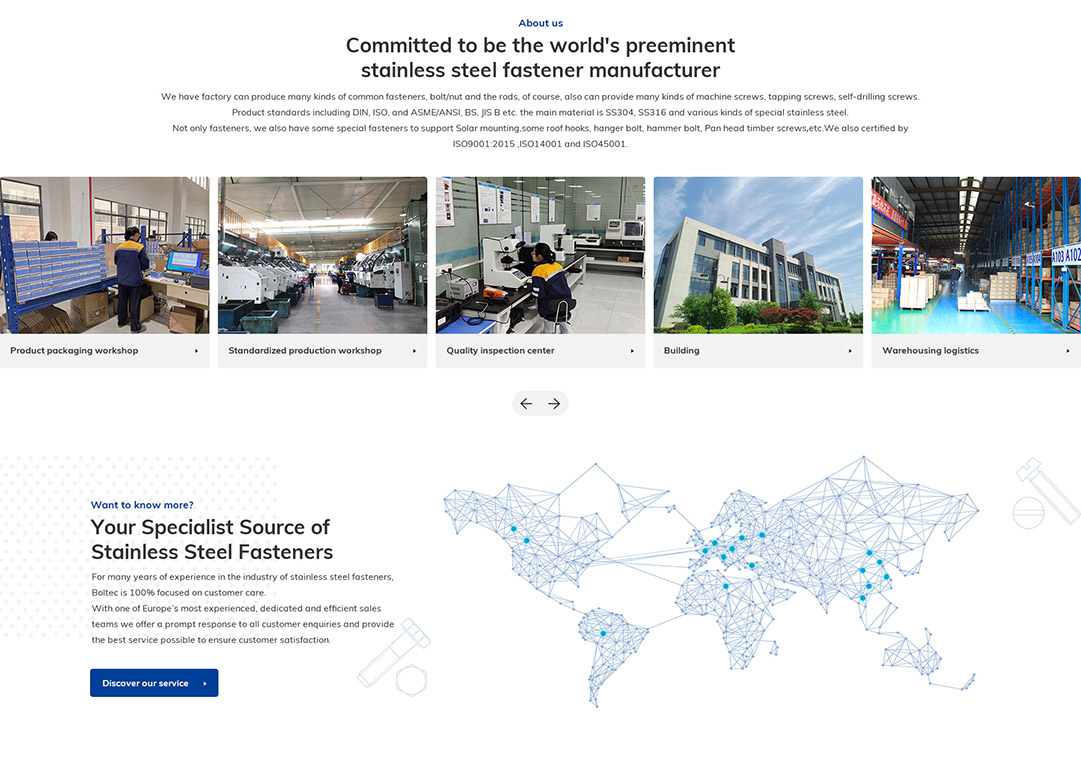Open the Standardized production workshop photo

pyautogui.click(x=322, y=255)
